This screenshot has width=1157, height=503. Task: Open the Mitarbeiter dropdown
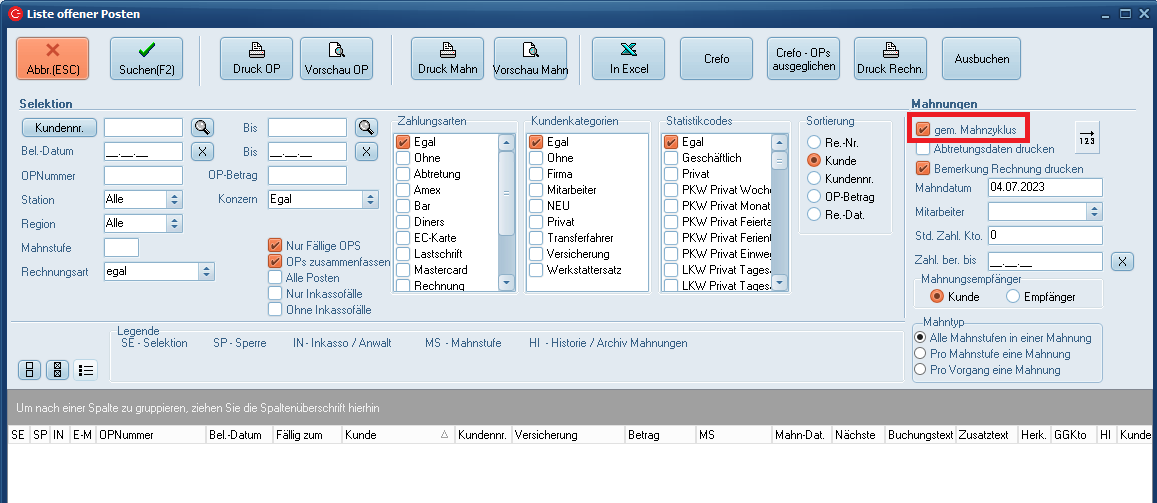[1094, 212]
